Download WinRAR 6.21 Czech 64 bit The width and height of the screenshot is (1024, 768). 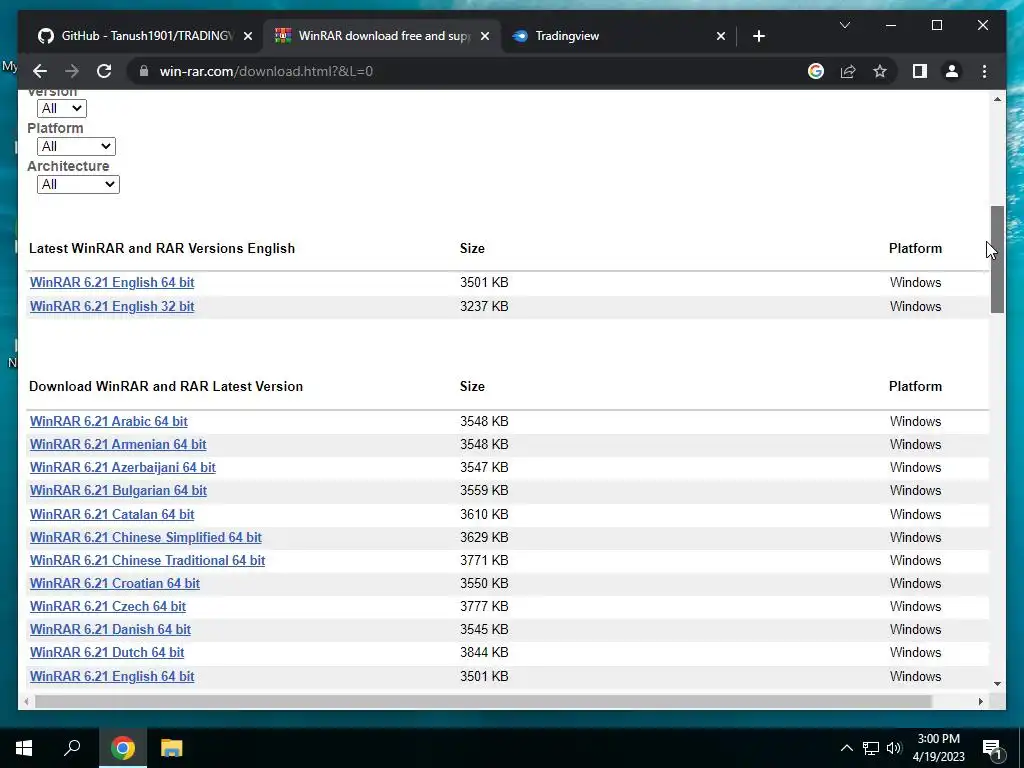click(x=108, y=606)
